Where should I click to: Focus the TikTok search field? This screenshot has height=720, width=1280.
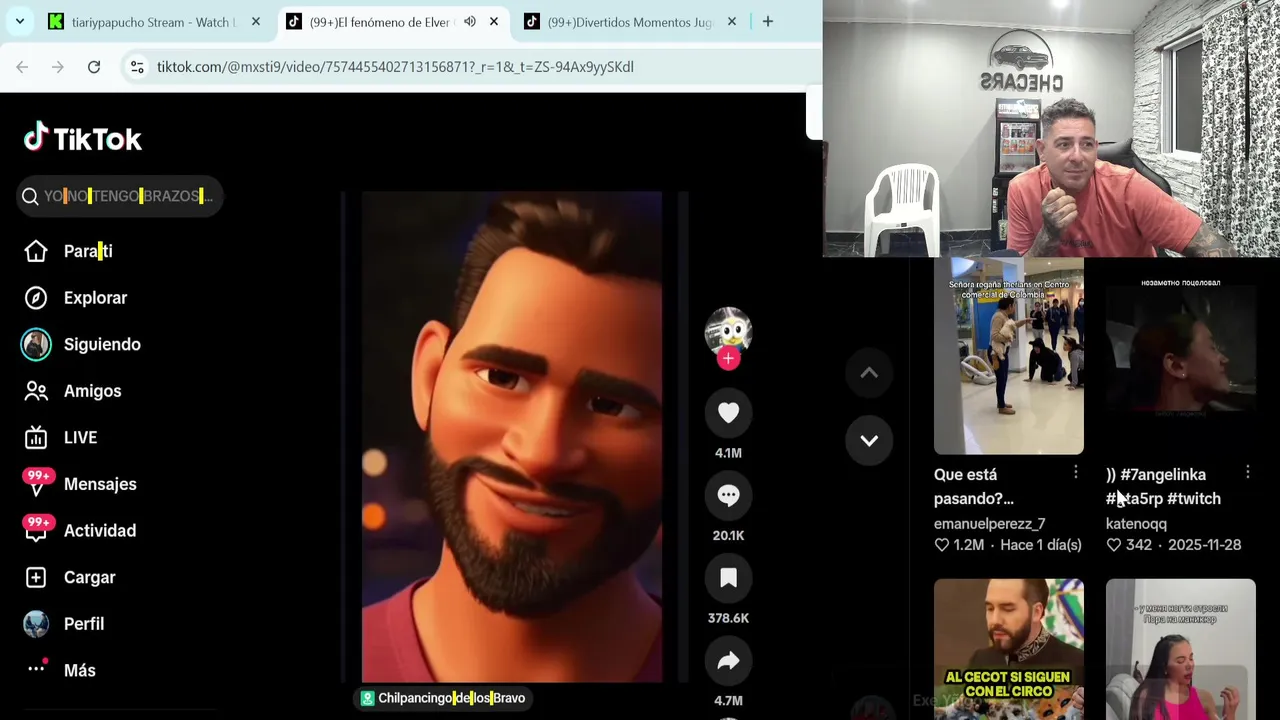120,196
